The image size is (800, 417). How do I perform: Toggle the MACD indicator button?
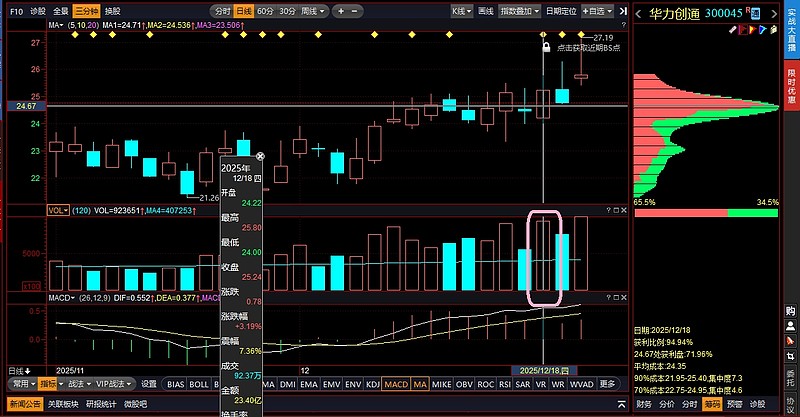[x=396, y=384]
